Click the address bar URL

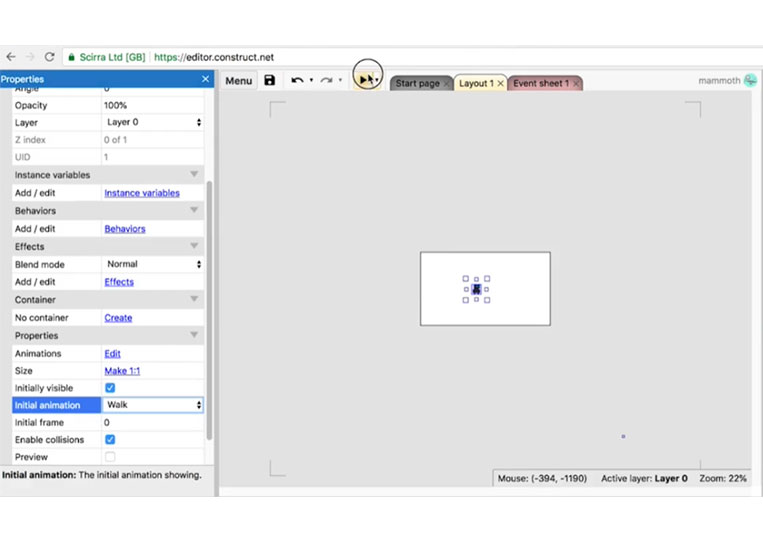214,57
